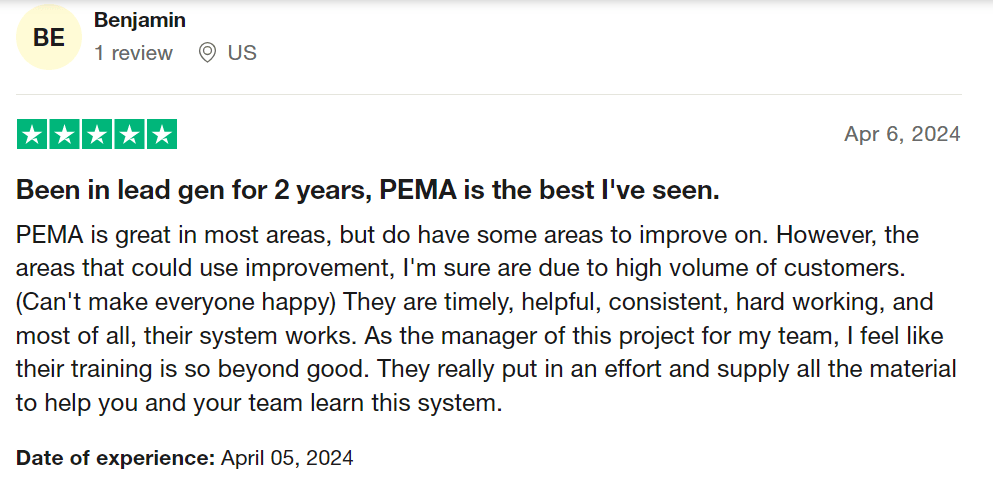Click the line starting "areas that could use"
The height and width of the screenshot is (493, 993).
[x=461, y=269]
